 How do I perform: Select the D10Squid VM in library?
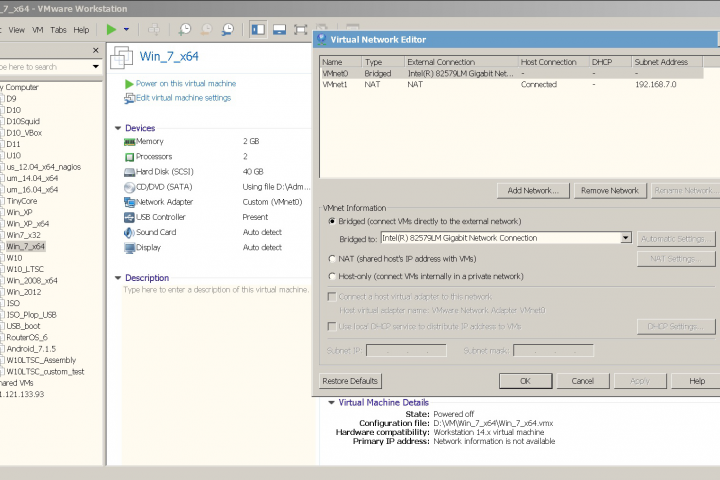click(x=23, y=121)
